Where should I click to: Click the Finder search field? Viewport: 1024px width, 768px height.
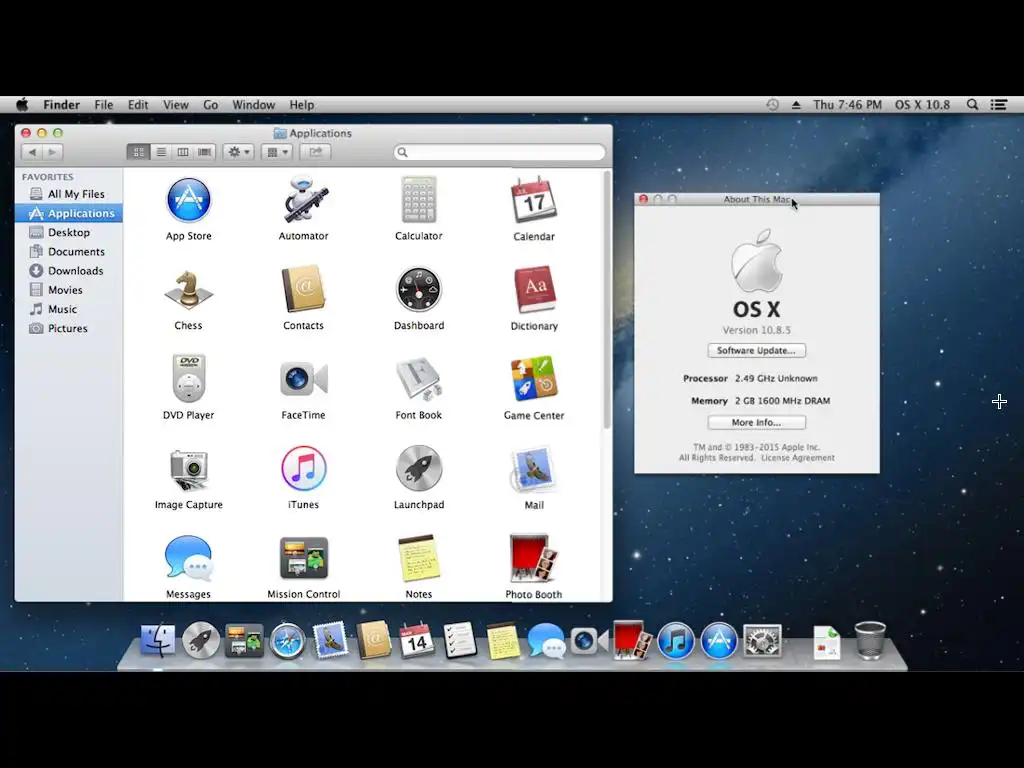click(500, 152)
